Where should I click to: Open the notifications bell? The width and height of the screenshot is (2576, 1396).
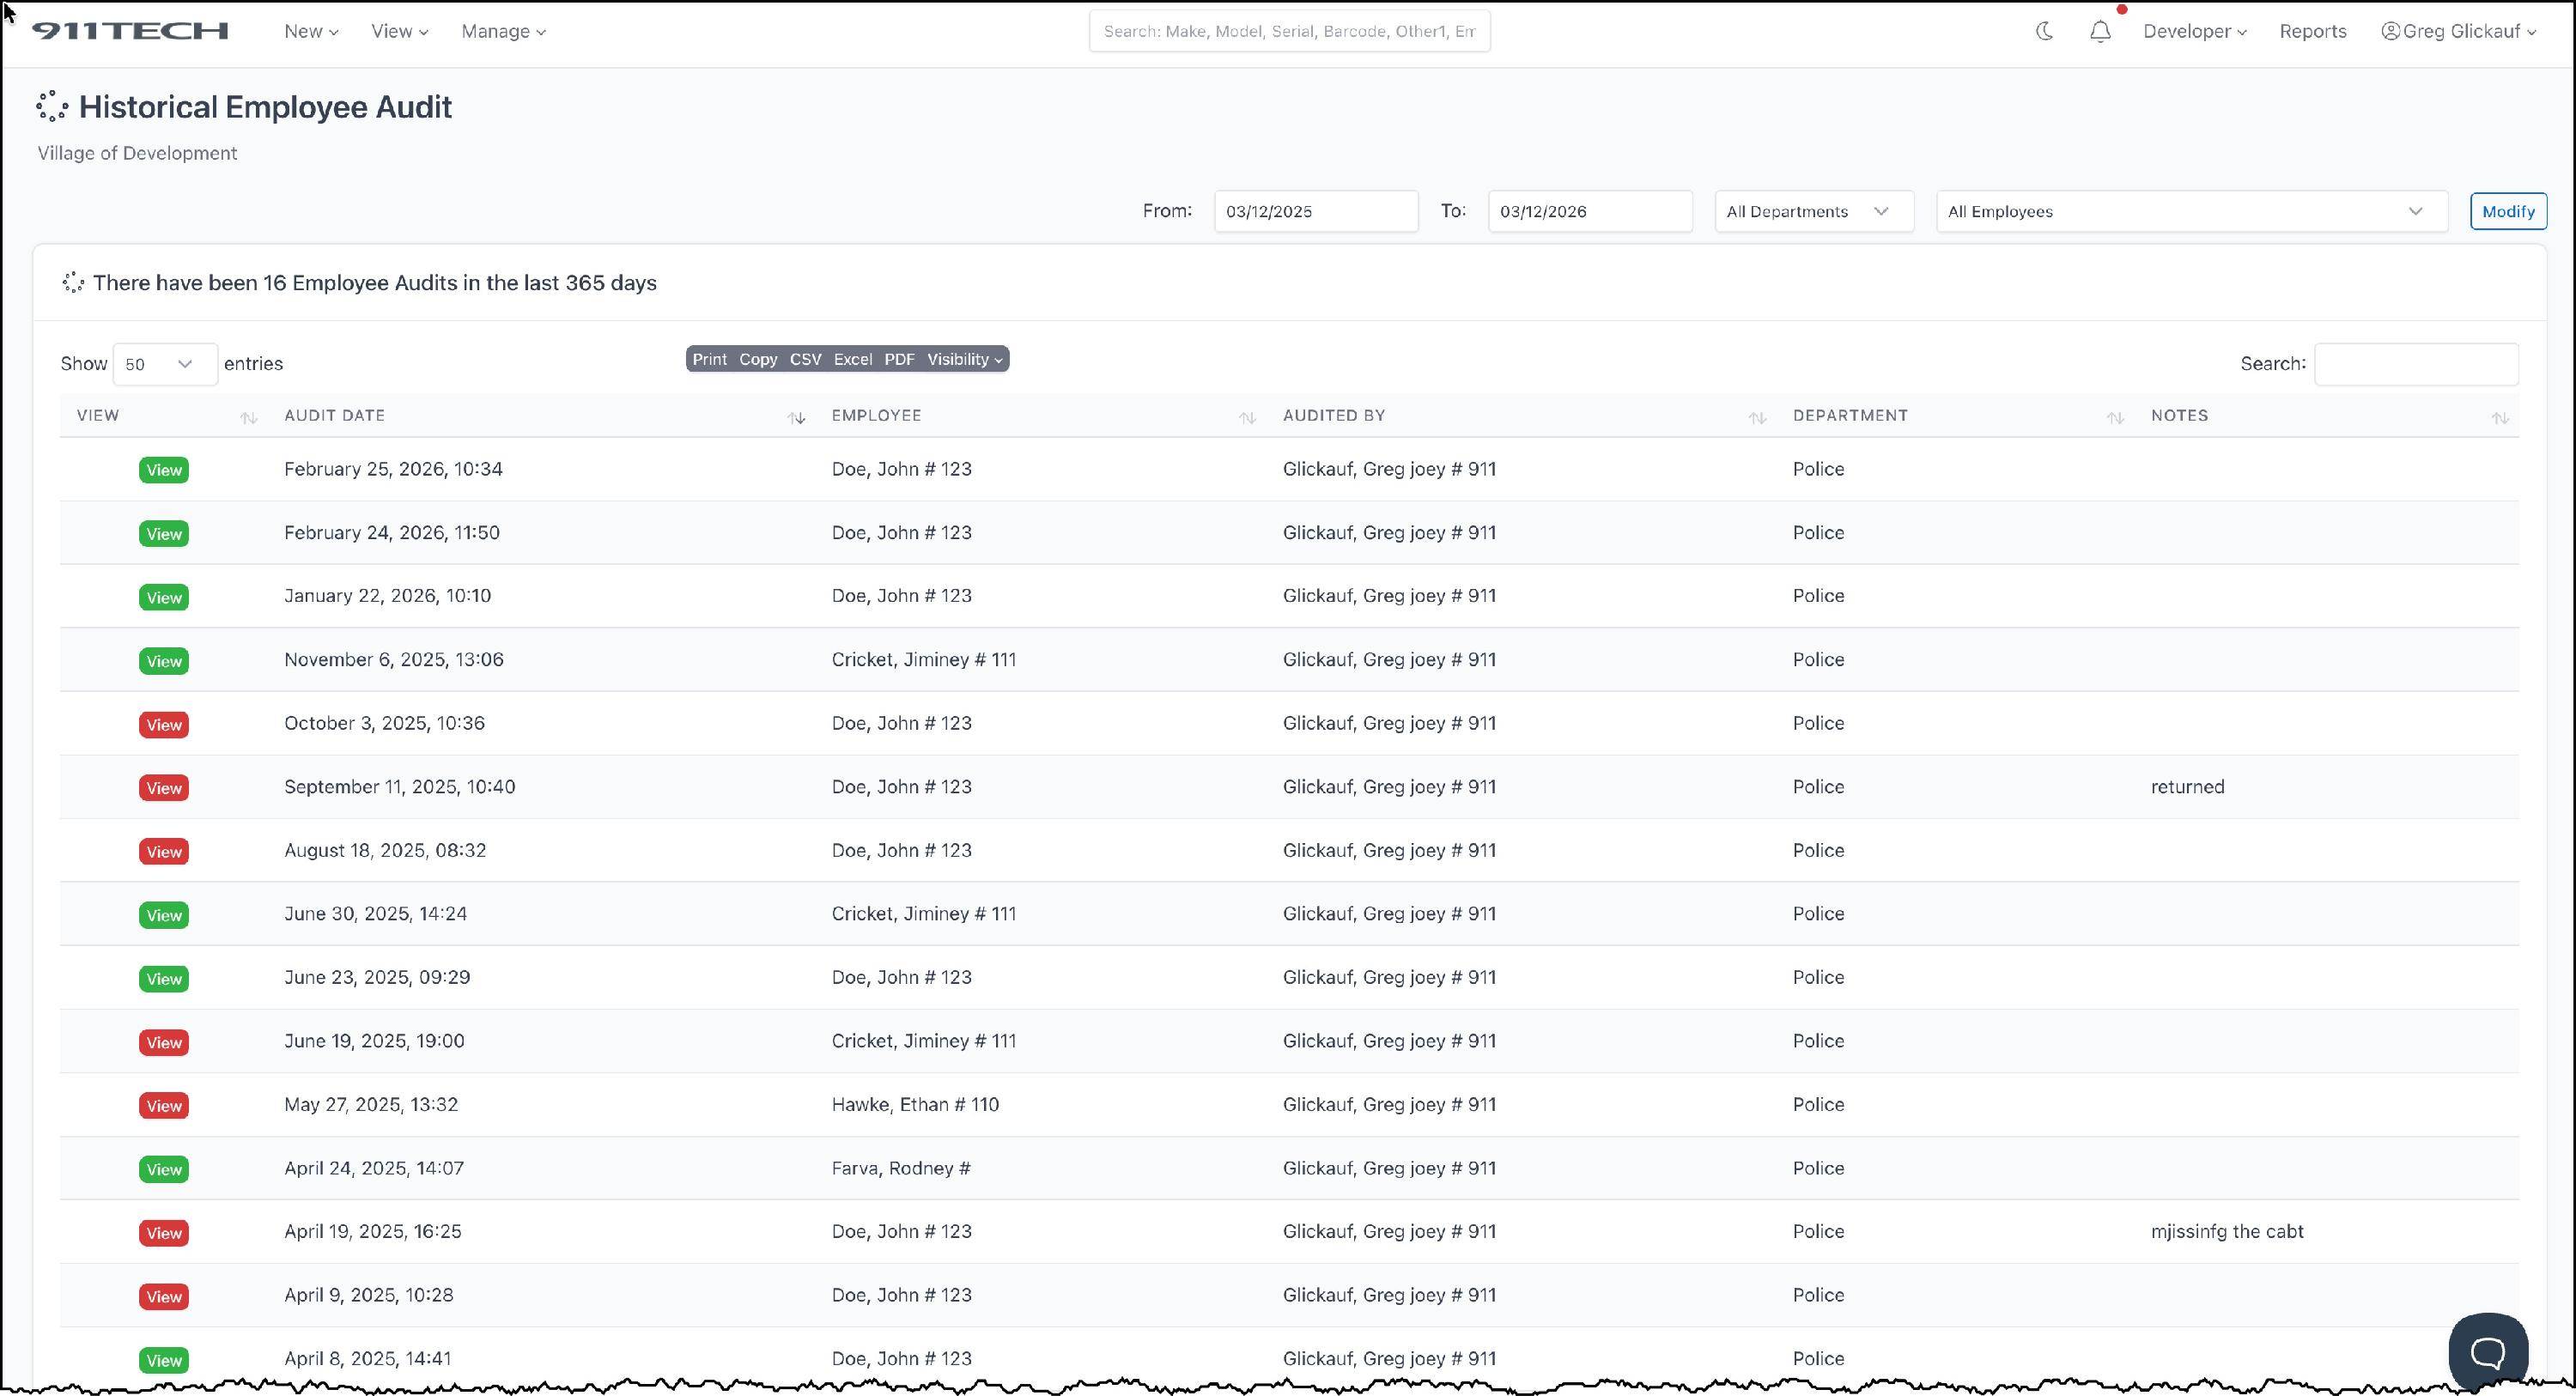tap(2100, 31)
